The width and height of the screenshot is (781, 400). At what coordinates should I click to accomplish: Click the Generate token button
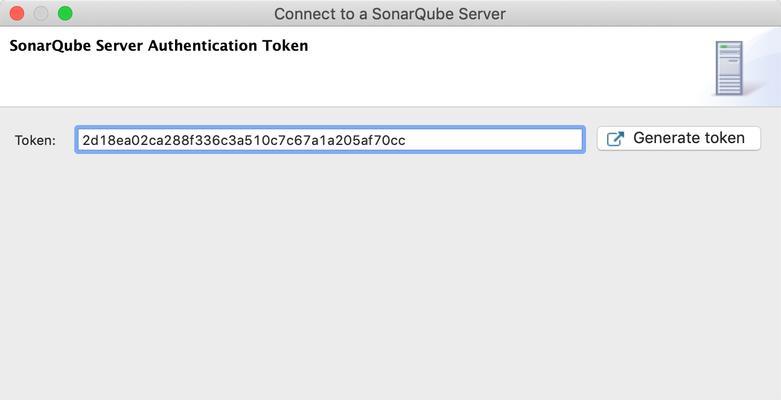click(x=678, y=138)
